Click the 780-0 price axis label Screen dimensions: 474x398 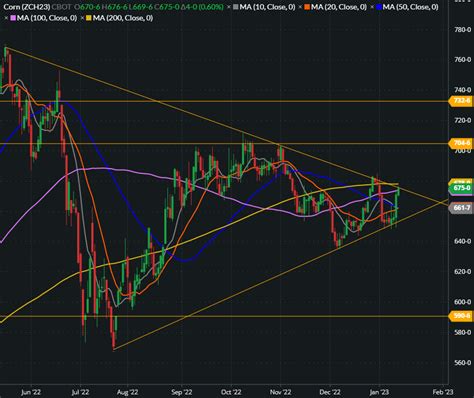click(x=463, y=30)
